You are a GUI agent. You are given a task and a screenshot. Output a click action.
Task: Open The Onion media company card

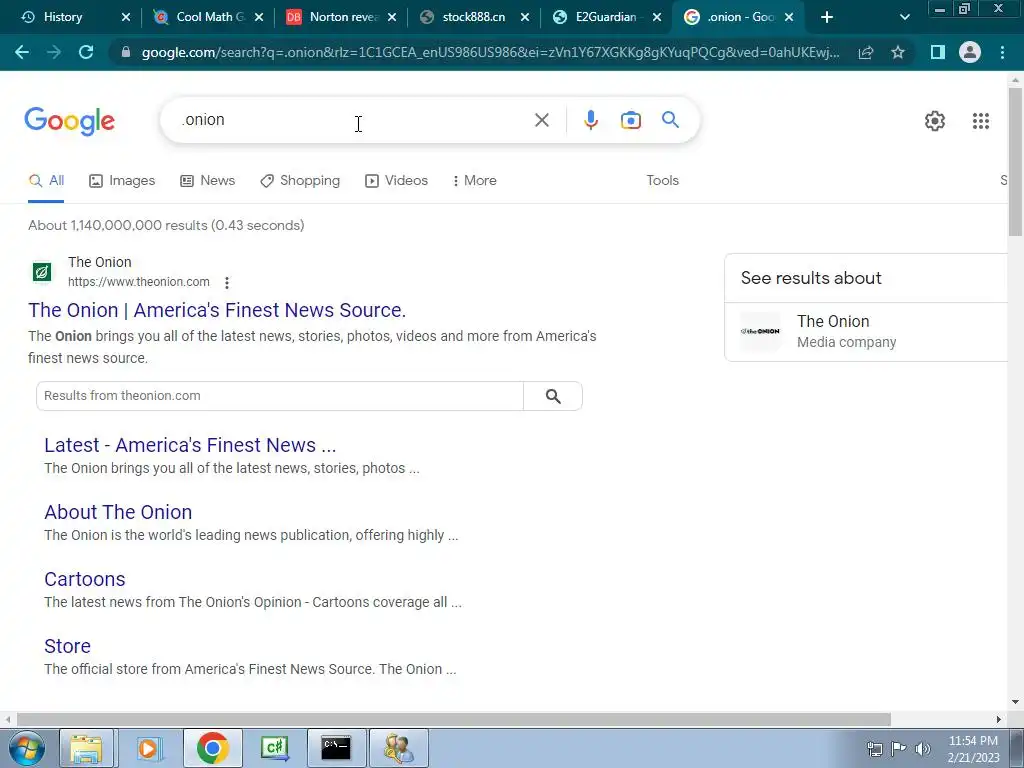click(x=866, y=332)
